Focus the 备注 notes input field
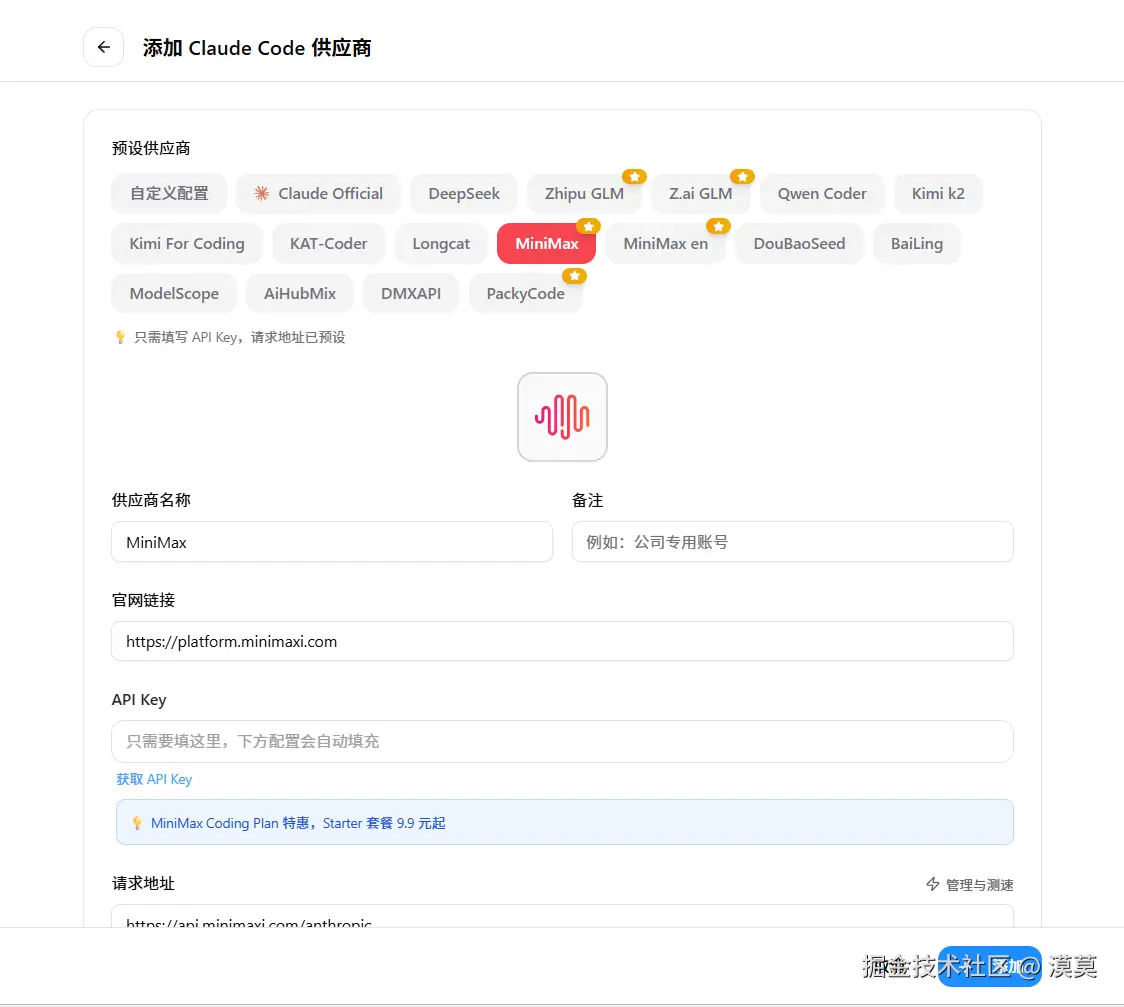The height and width of the screenshot is (1007, 1124). coord(793,542)
